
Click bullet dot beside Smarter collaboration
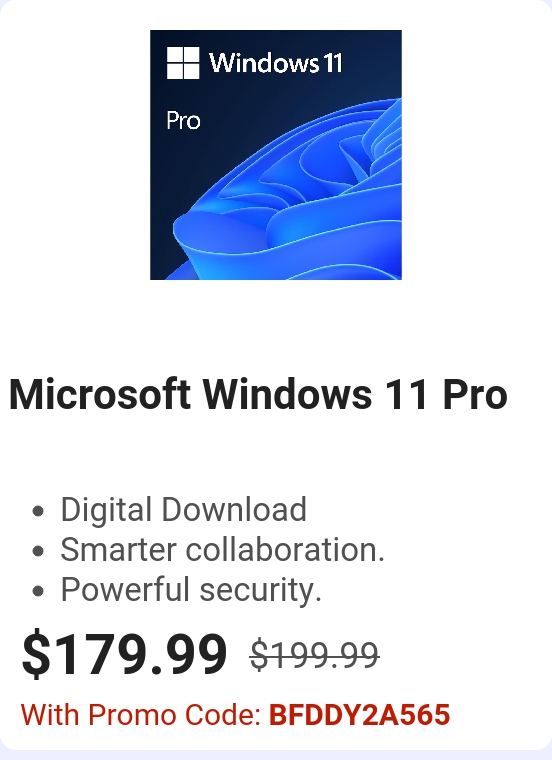[38, 551]
